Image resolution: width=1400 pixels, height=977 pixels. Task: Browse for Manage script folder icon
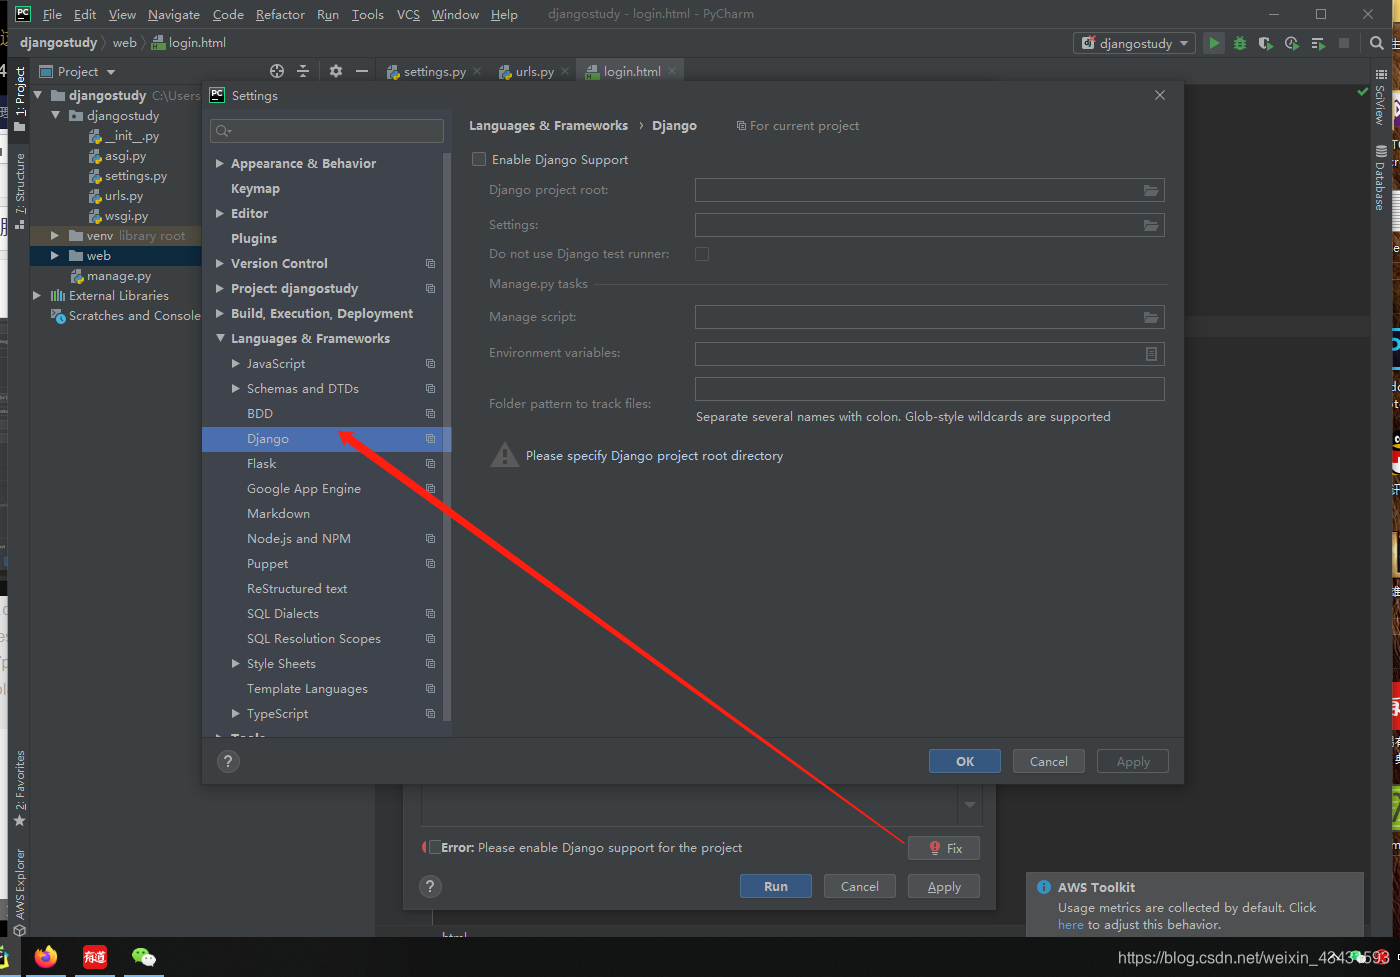pos(1151,317)
